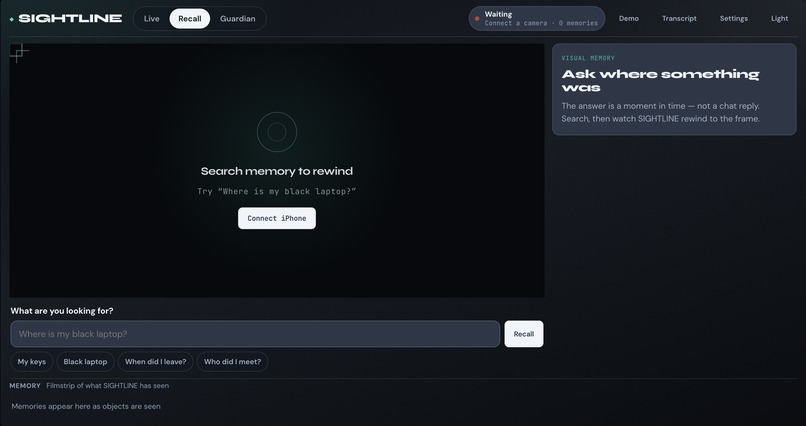Toggle the Light theme

[x=779, y=18]
